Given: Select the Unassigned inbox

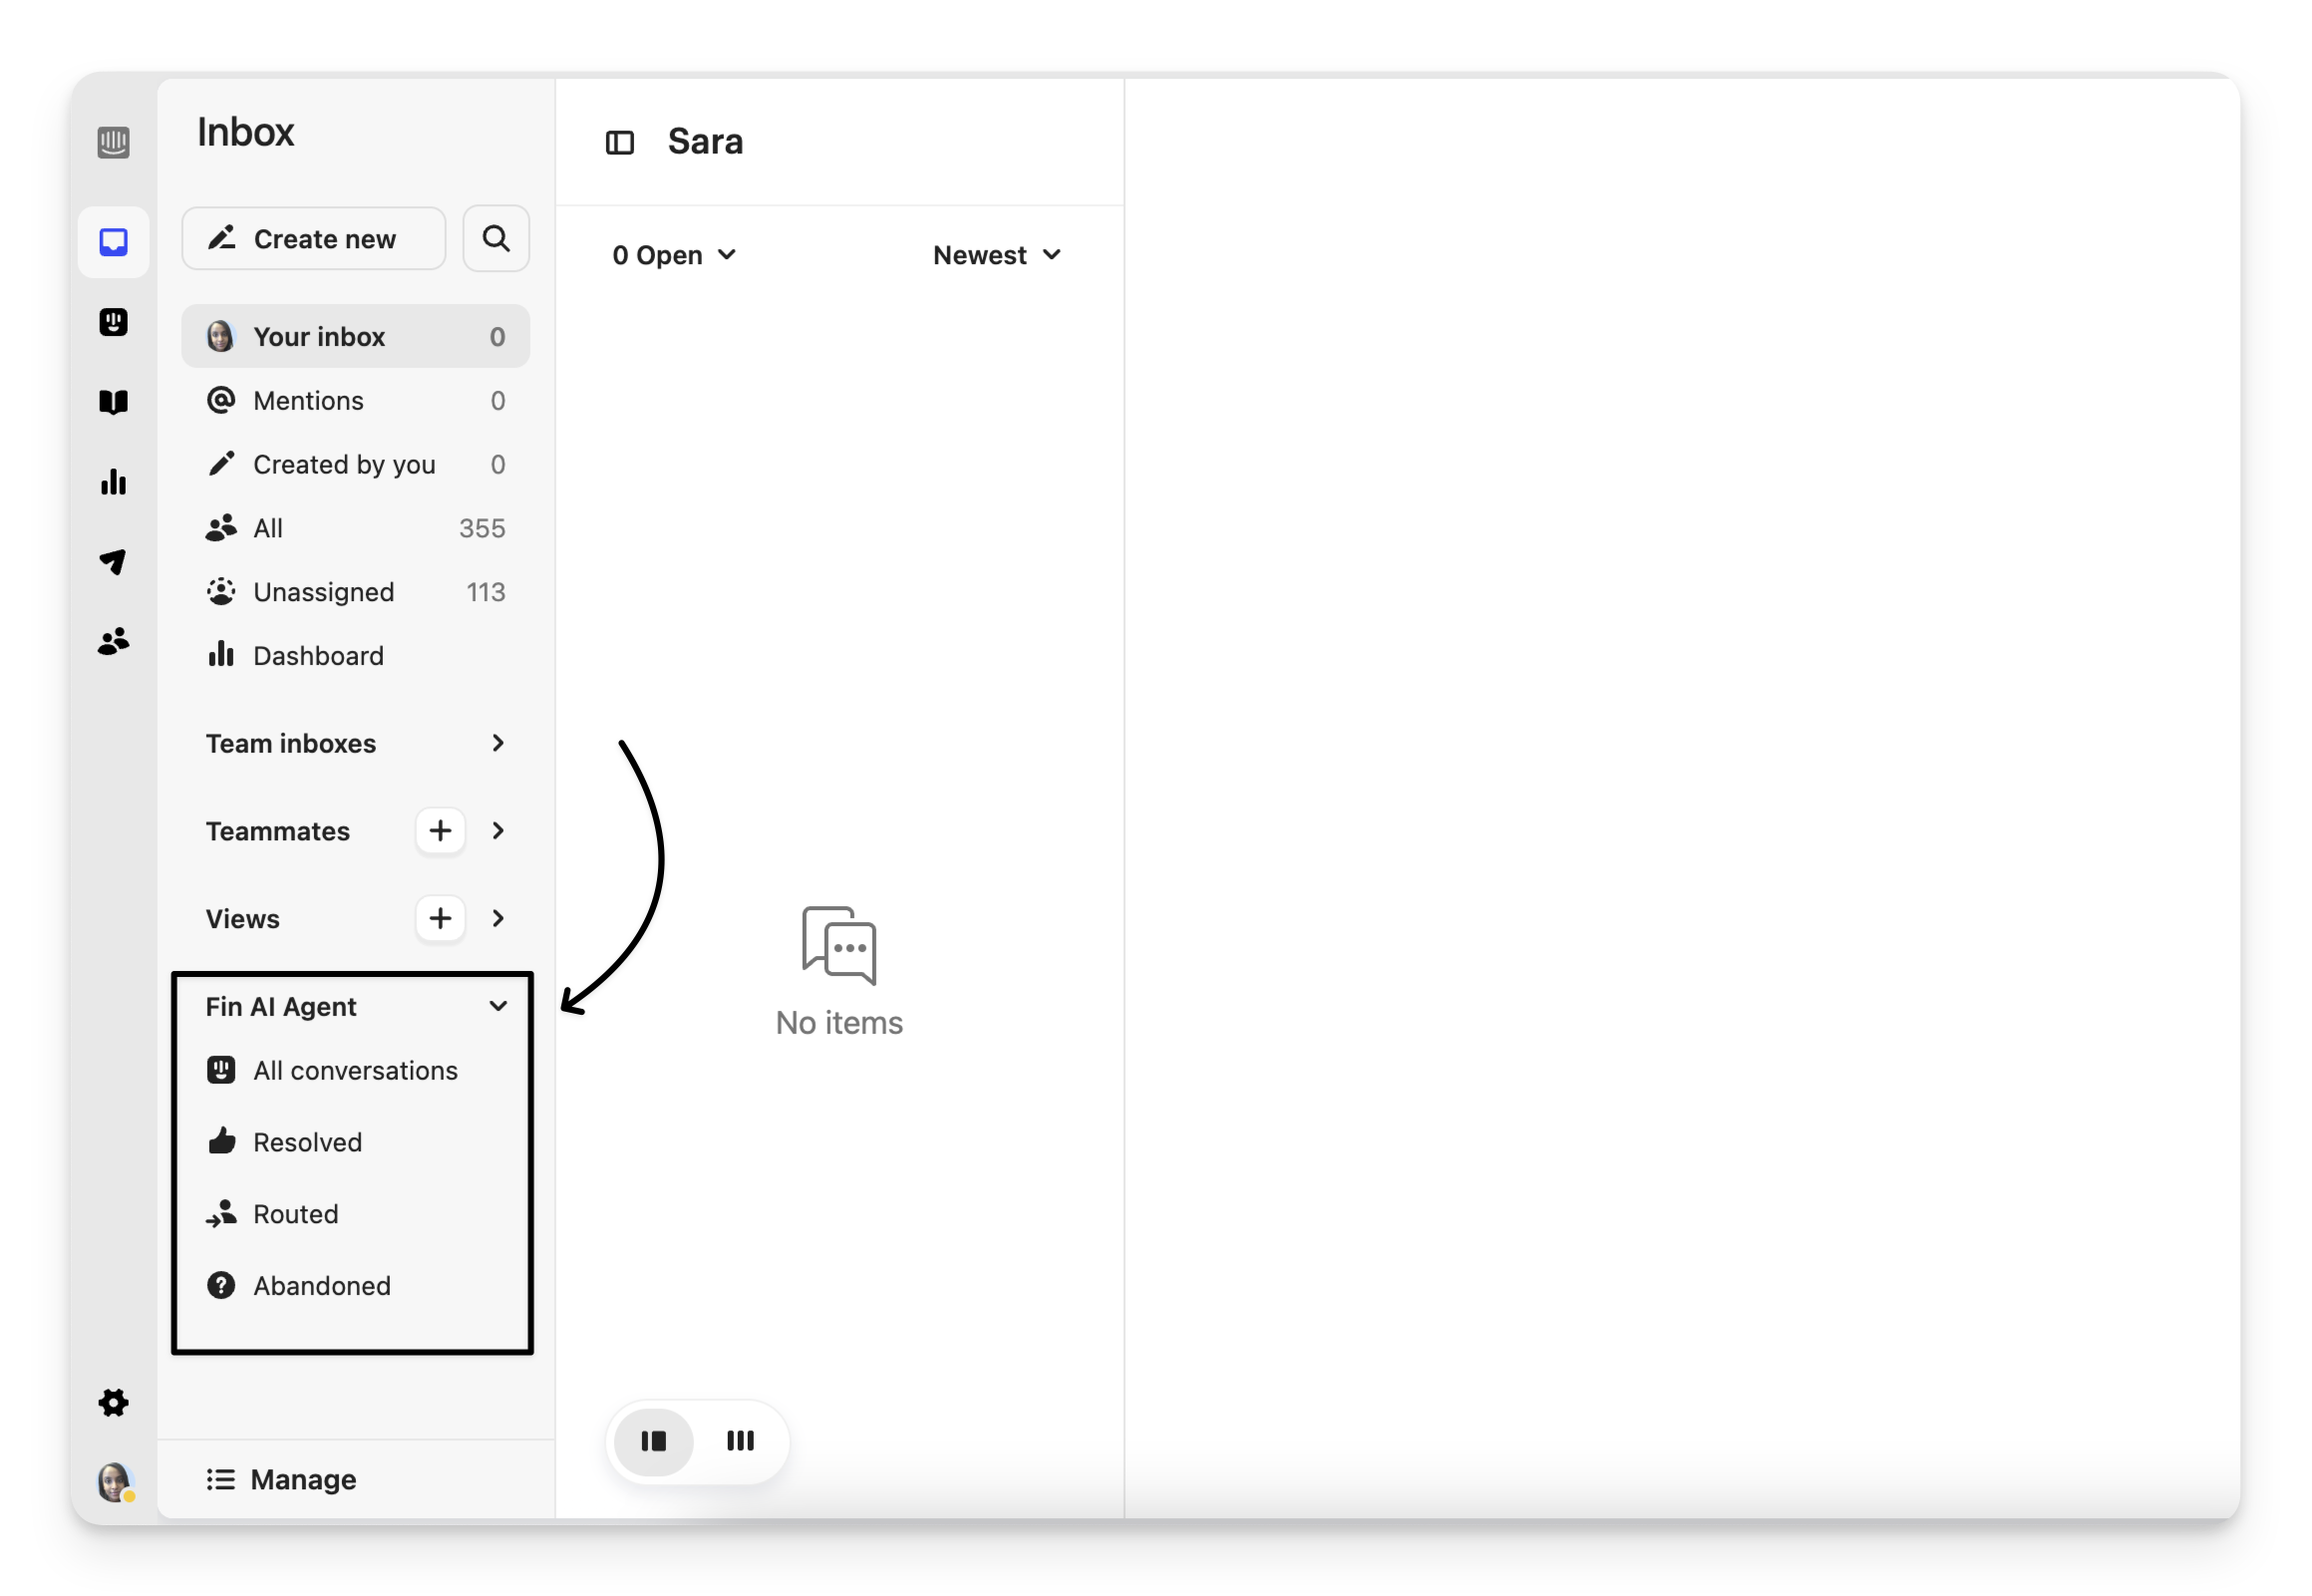Looking at the screenshot, I should [323, 592].
